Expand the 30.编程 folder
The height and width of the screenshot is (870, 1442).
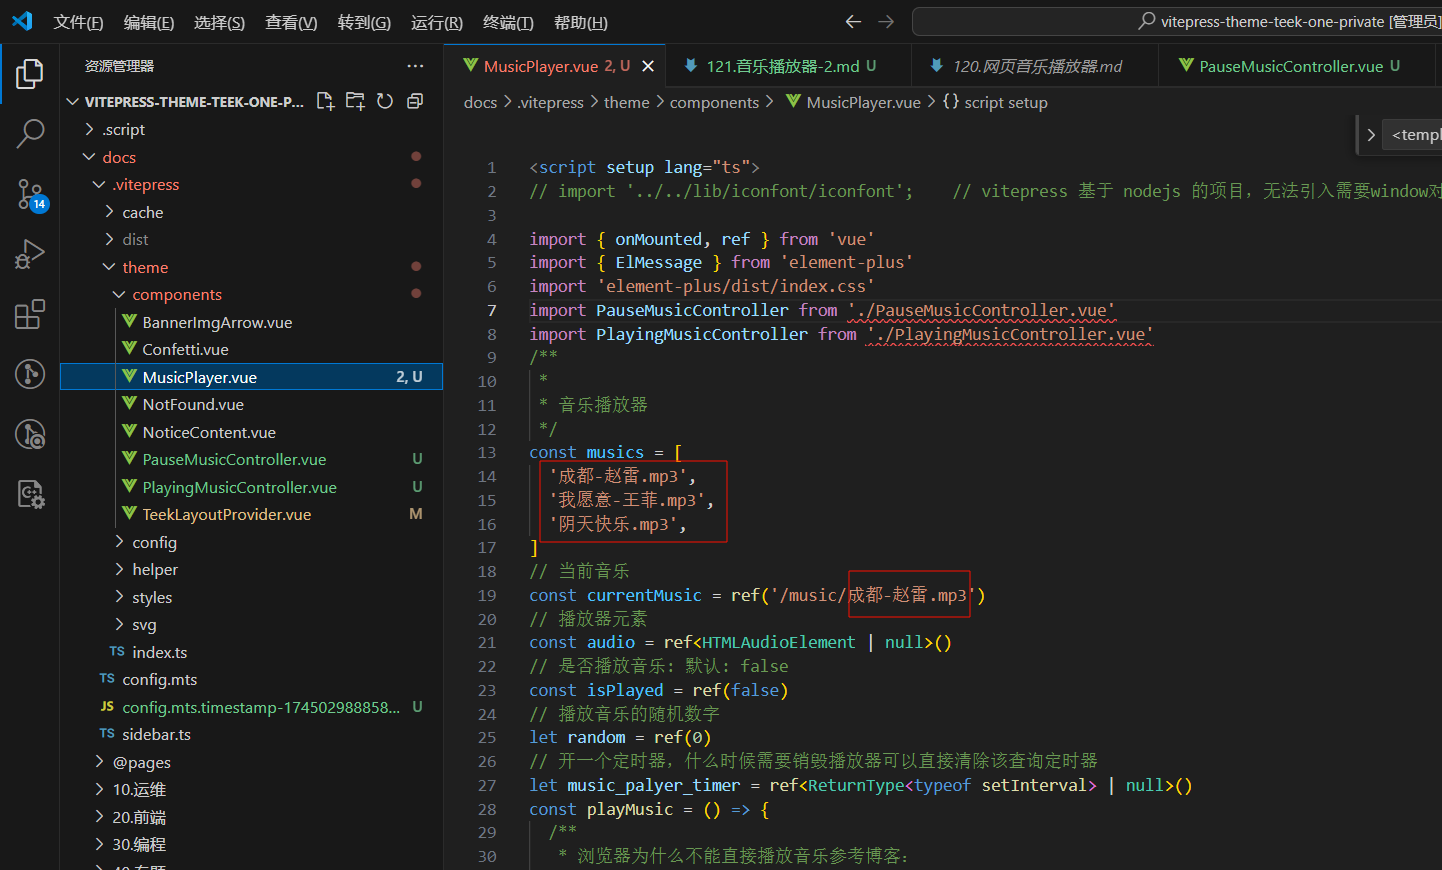point(251,844)
